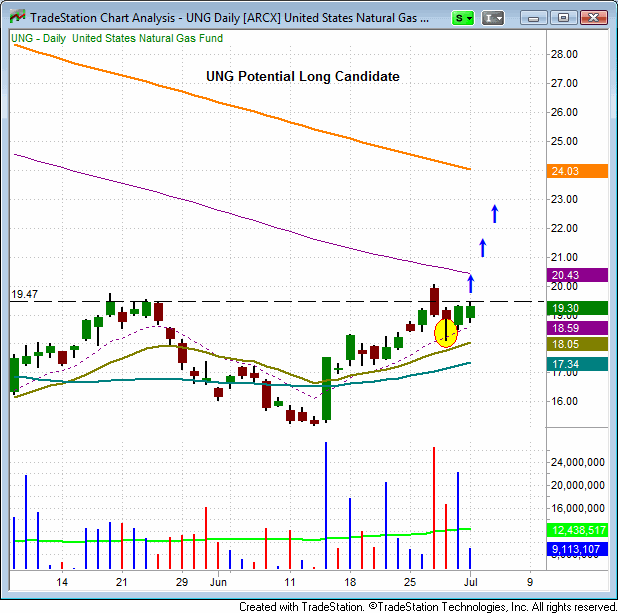
Task: Click the 'Jun' date axis label
Action: (x=218, y=582)
